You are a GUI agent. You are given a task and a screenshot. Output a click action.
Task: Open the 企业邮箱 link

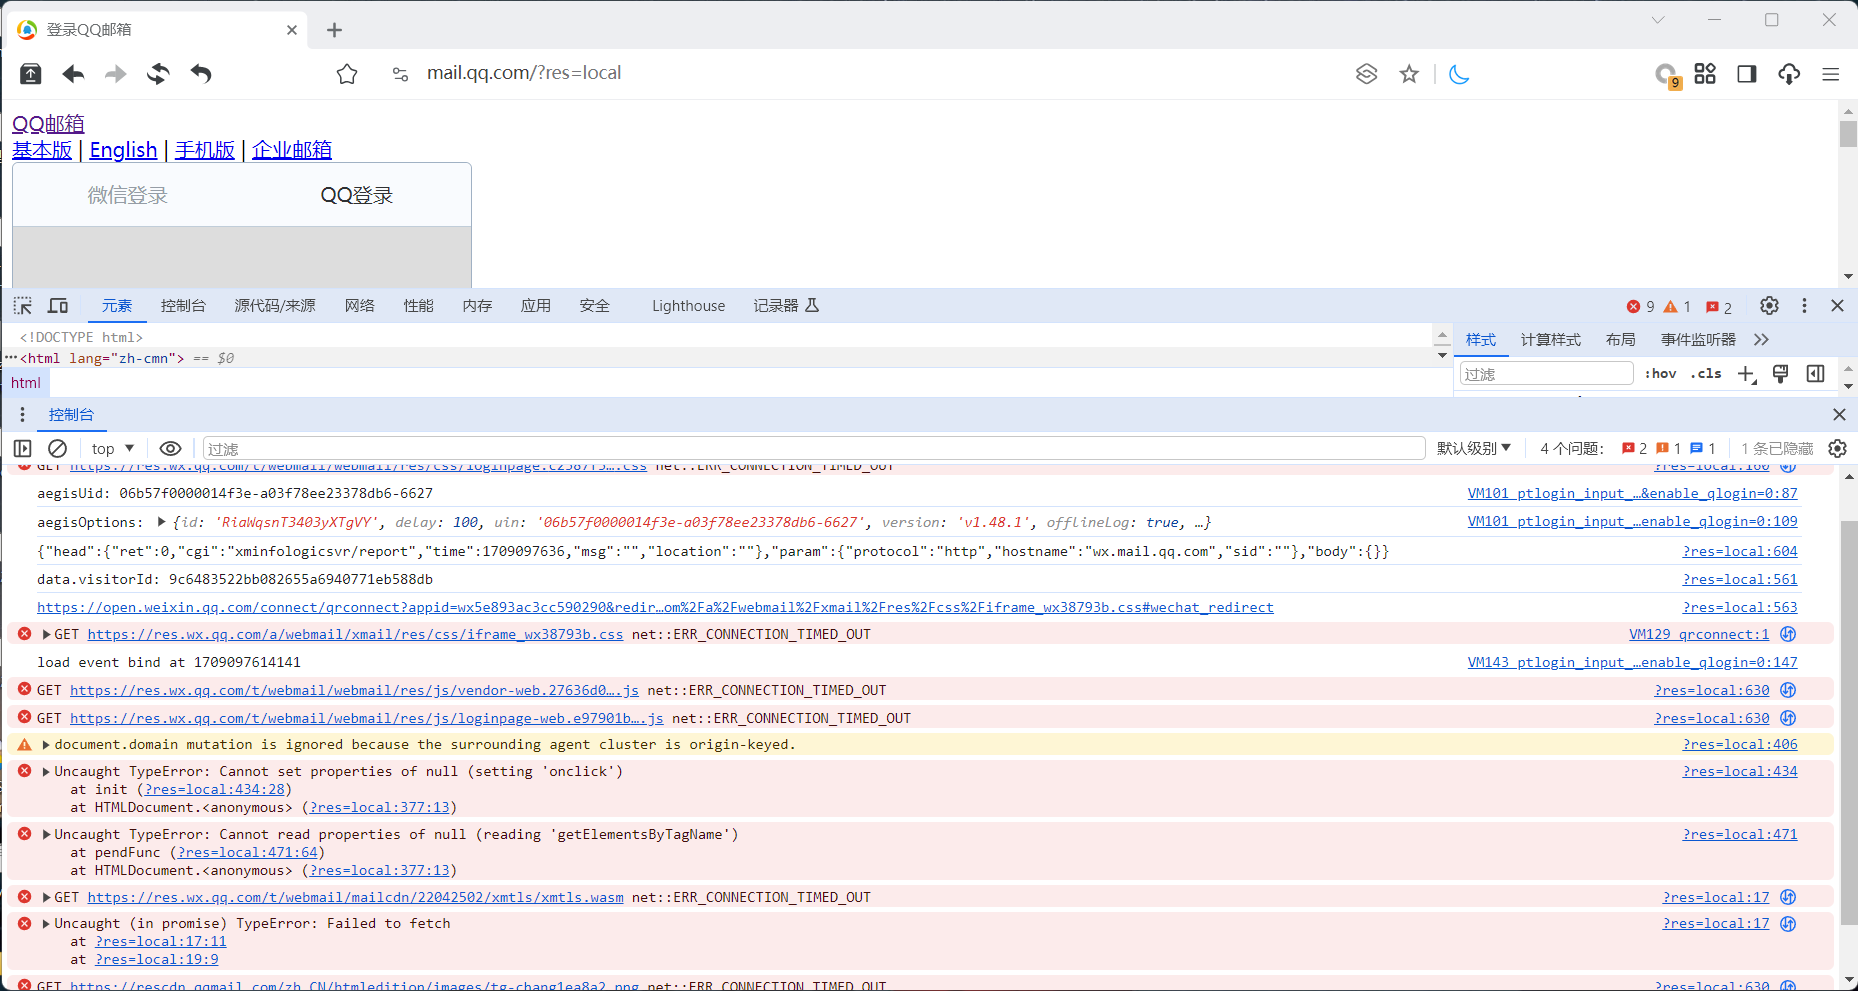tap(292, 150)
